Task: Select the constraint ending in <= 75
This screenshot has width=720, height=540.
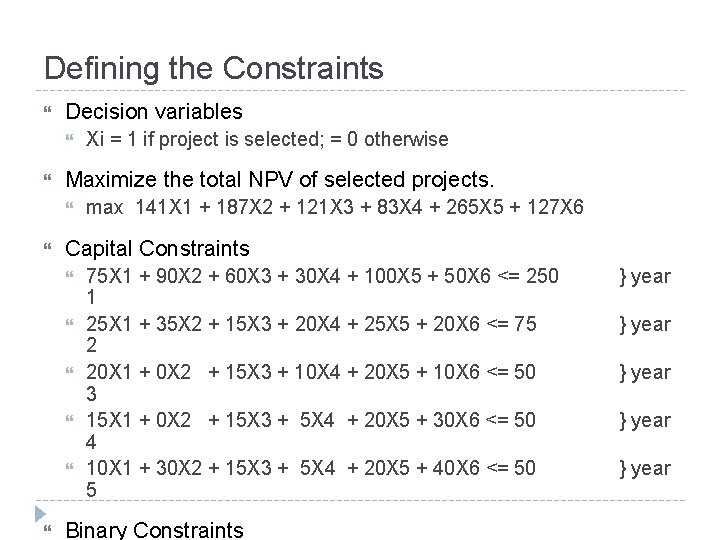Action: pos(311,323)
